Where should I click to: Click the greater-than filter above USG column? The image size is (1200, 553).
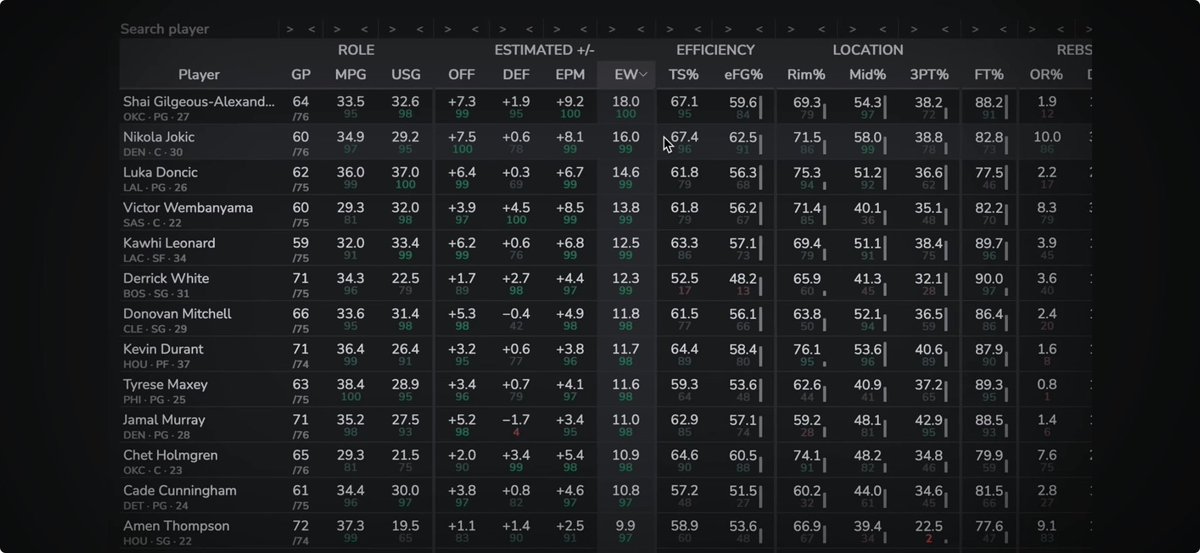click(394, 30)
